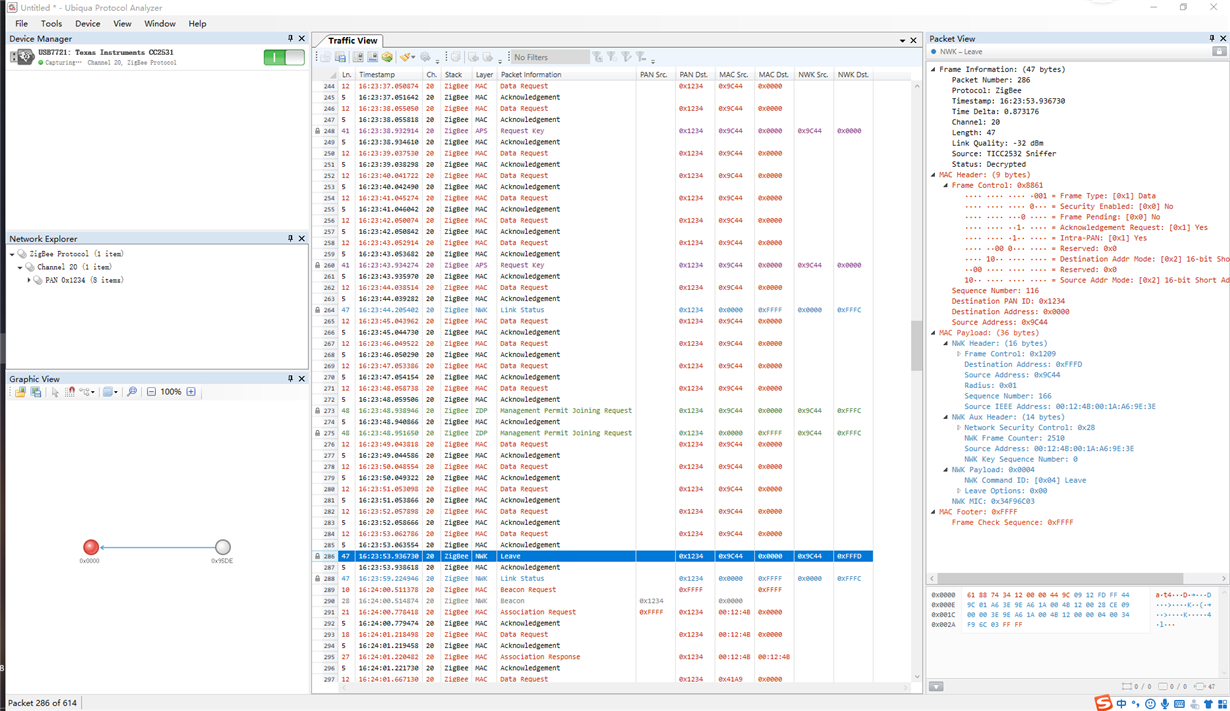Open the Tools menu
Image resolution: width=1230 pixels, height=711 pixels.
coord(51,23)
